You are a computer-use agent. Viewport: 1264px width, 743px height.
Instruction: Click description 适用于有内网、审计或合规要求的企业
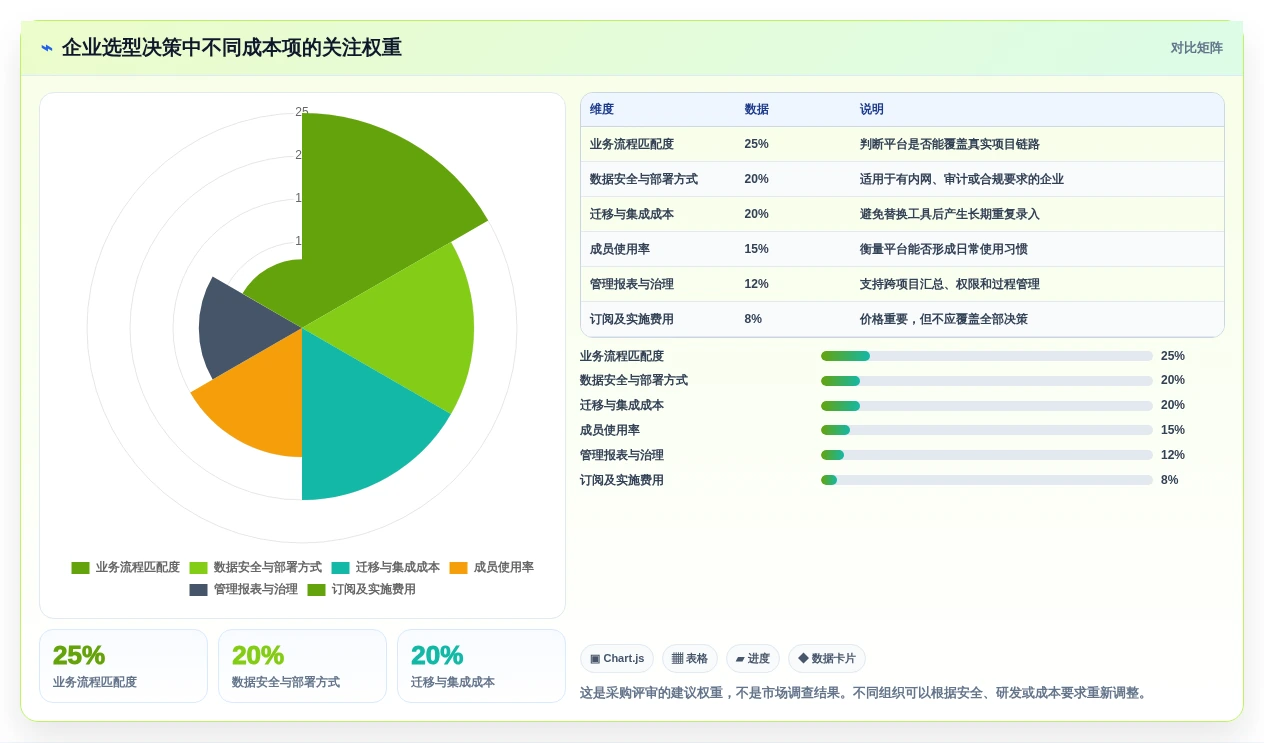pos(962,179)
